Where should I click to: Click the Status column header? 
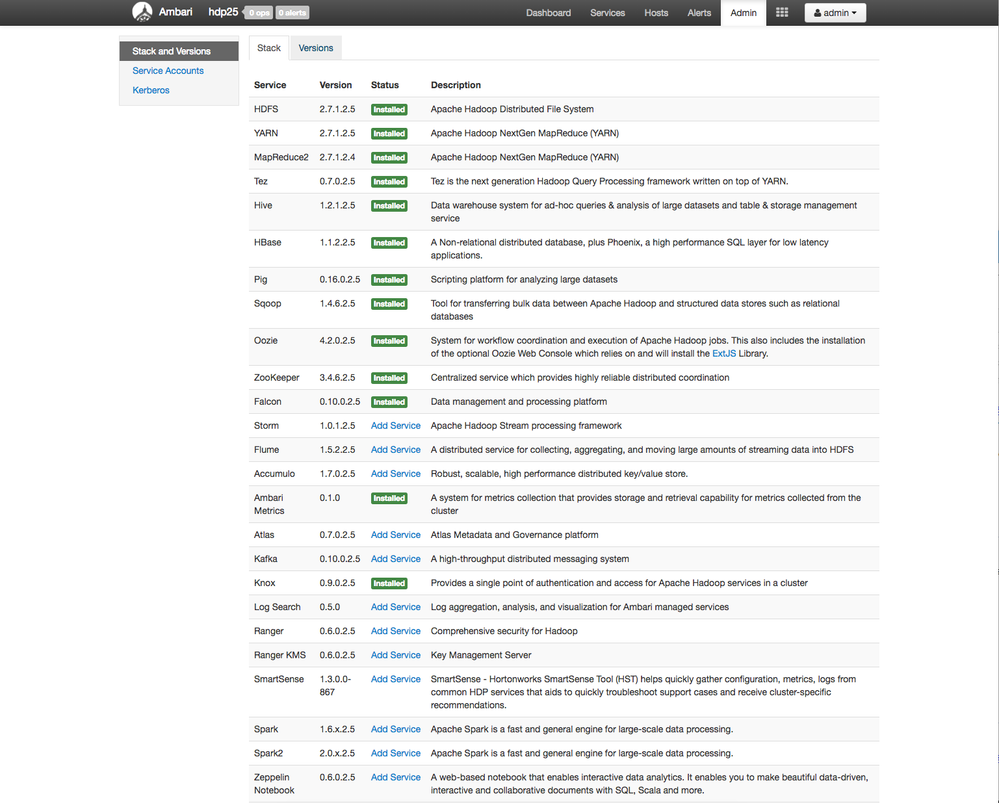coord(385,85)
